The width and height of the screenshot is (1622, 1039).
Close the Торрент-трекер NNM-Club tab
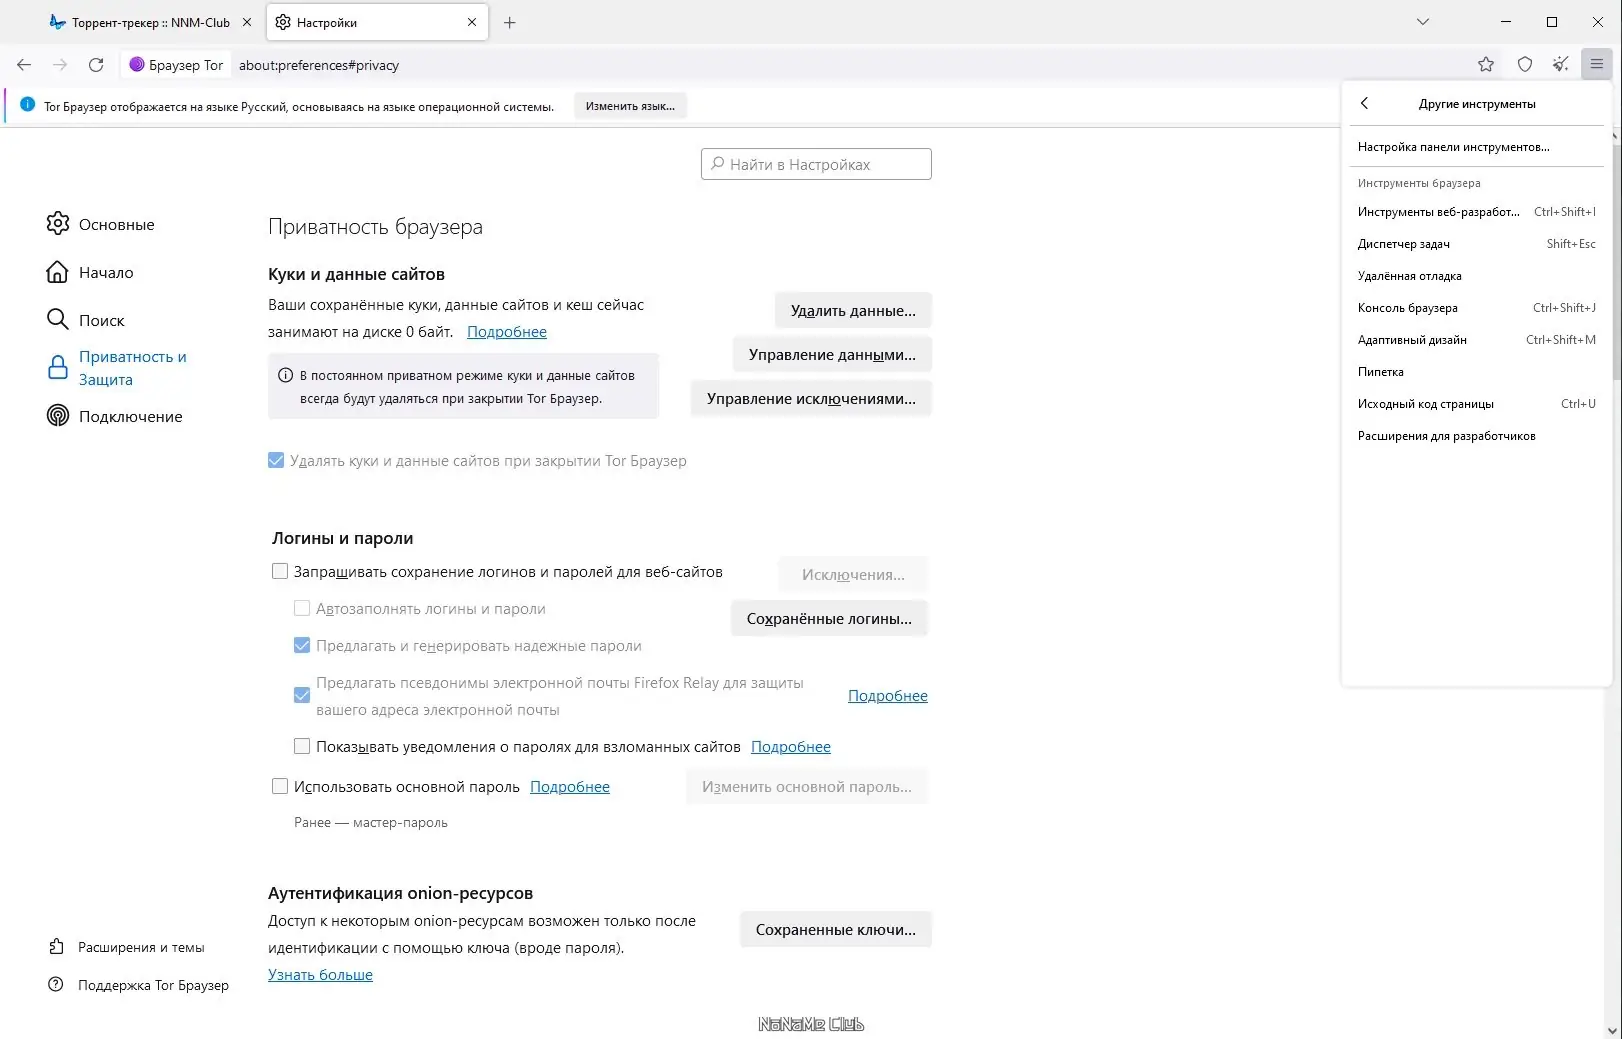click(x=247, y=22)
